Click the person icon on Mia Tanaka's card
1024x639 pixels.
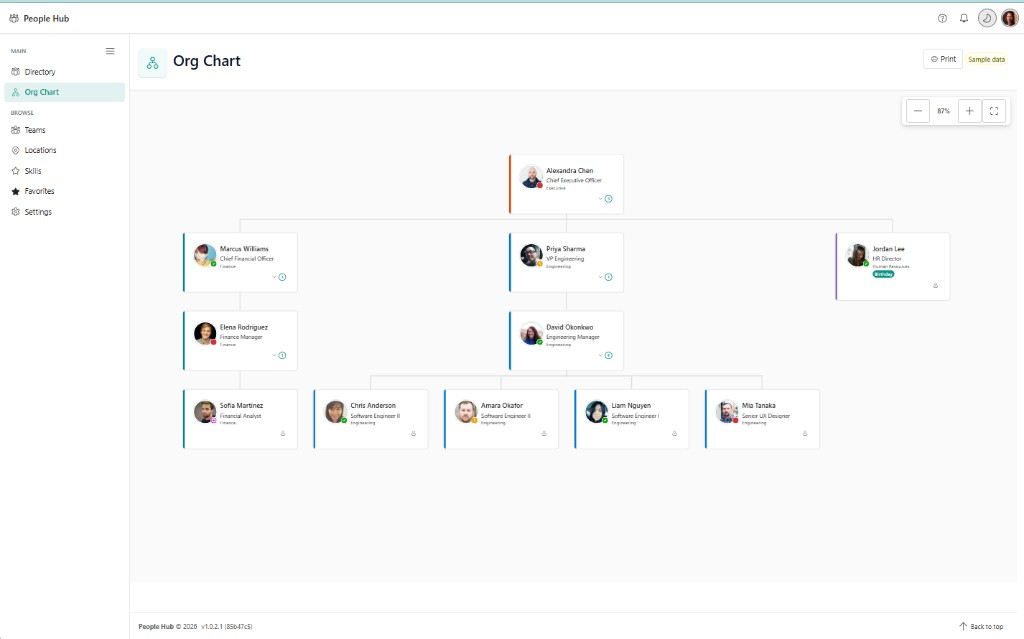(805, 433)
